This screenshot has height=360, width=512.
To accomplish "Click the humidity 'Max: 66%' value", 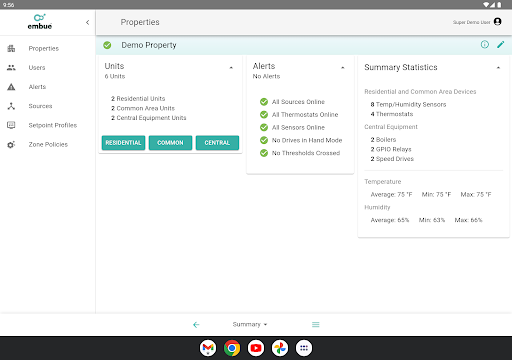I will [x=469, y=220].
